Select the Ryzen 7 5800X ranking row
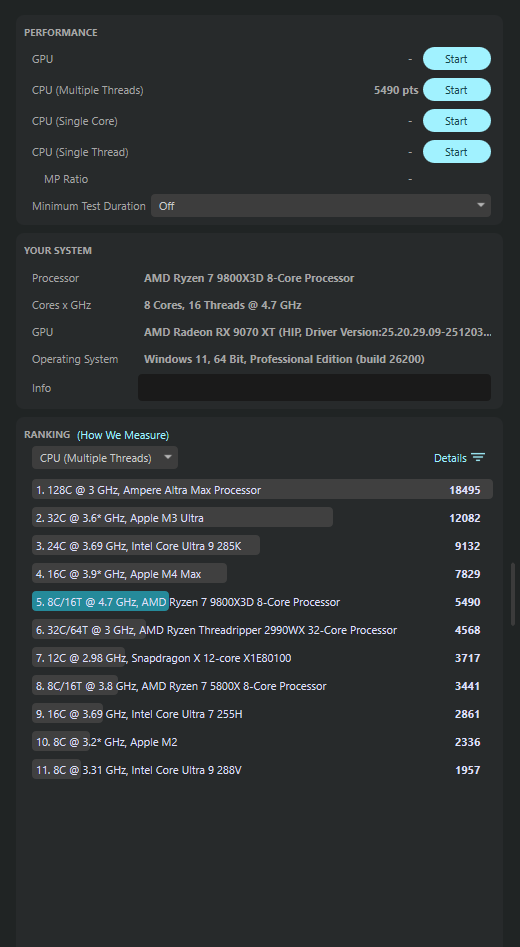This screenshot has height=947, width=520. [x=262, y=685]
